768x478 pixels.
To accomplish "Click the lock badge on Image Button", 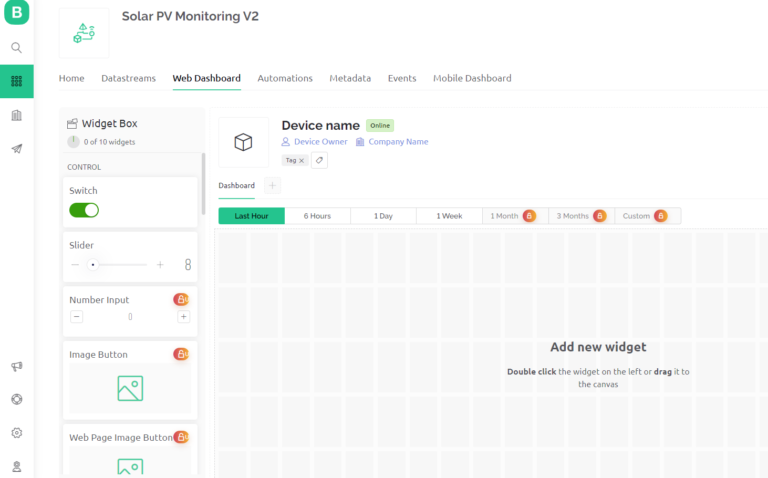I will [181, 354].
